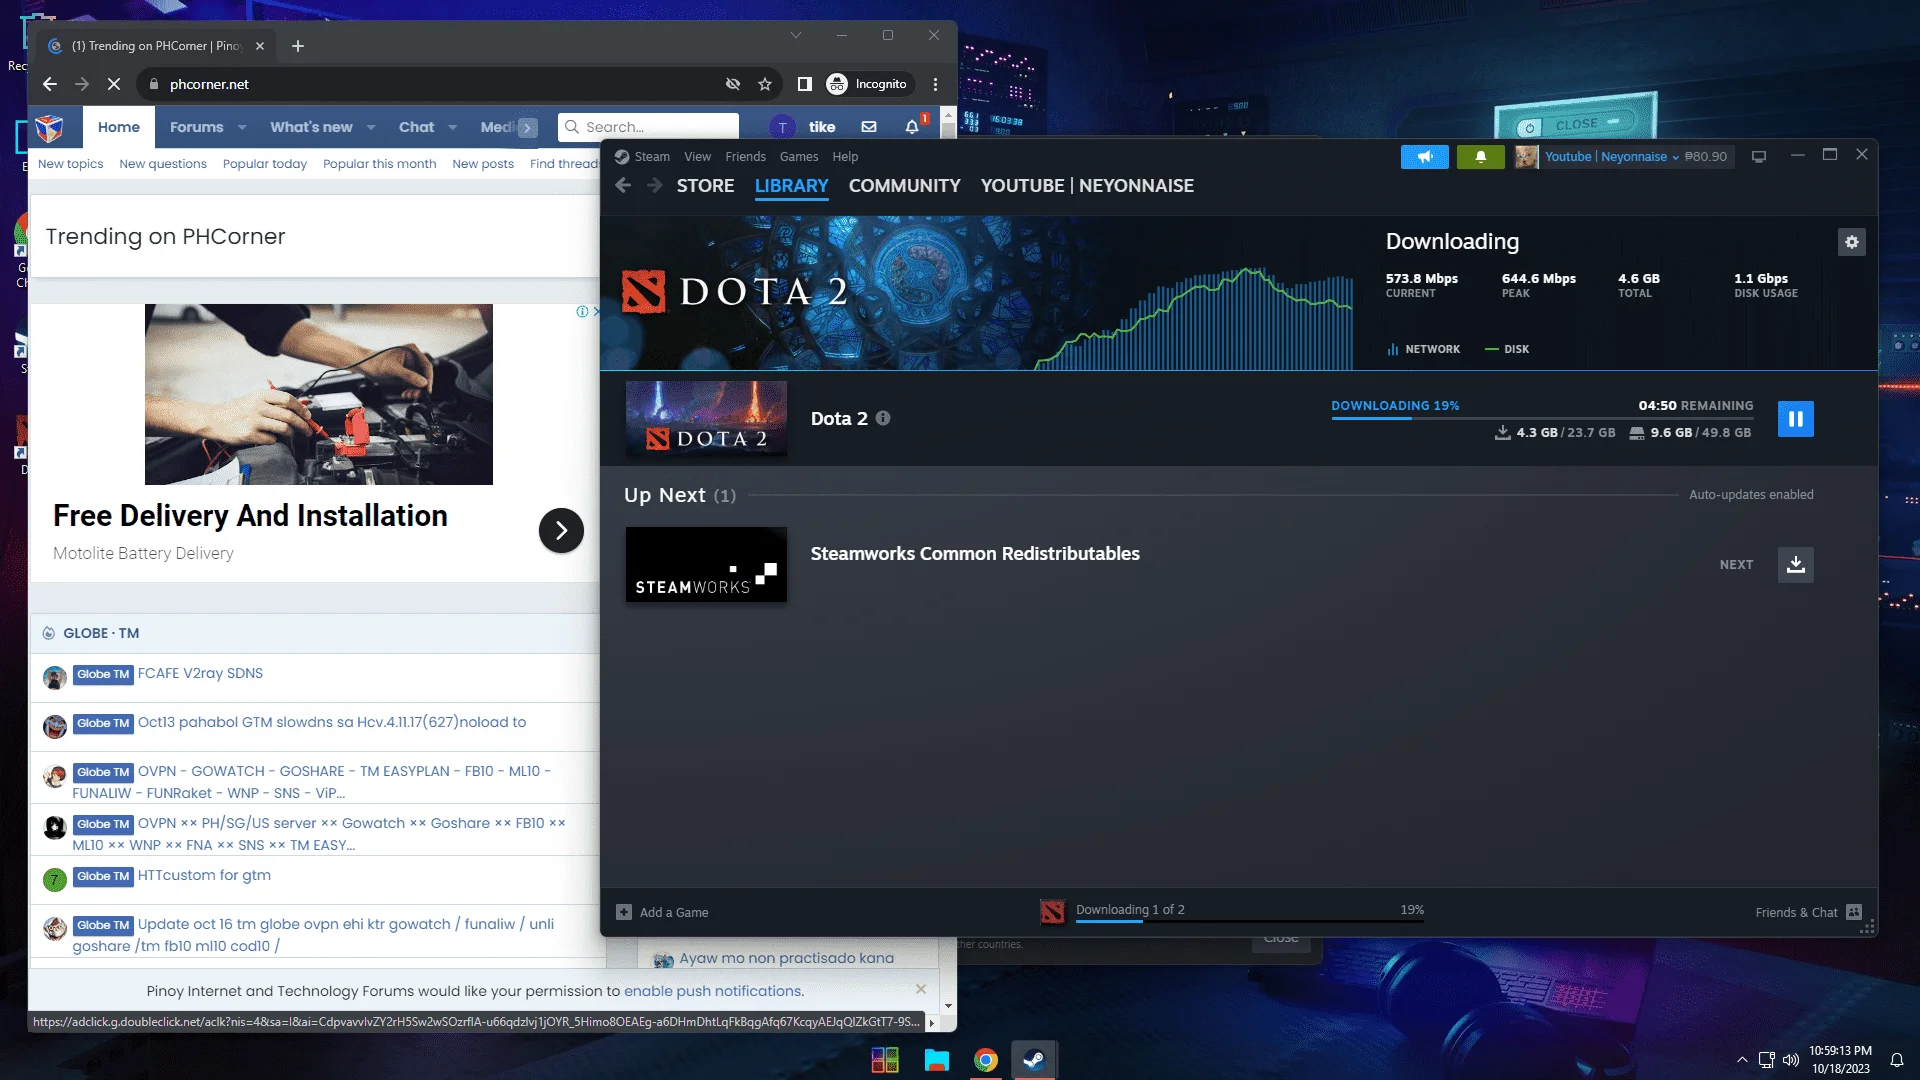The width and height of the screenshot is (1920, 1080).
Task: Click the PHCorner search box
Action: (x=648, y=127)
